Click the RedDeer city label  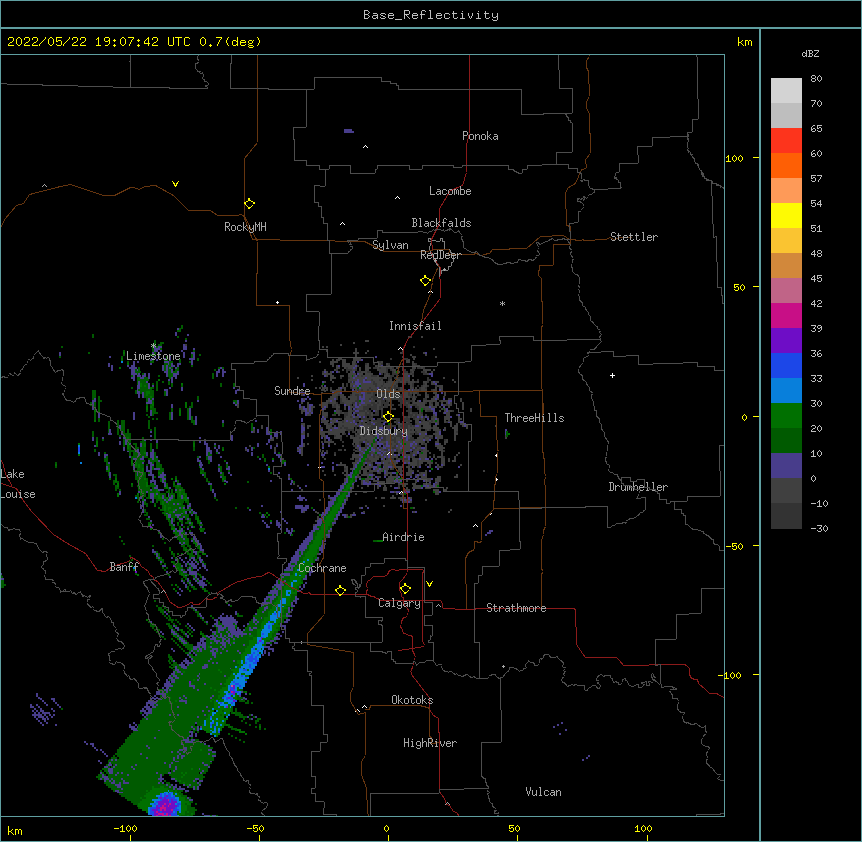click(x=440, y=255)
